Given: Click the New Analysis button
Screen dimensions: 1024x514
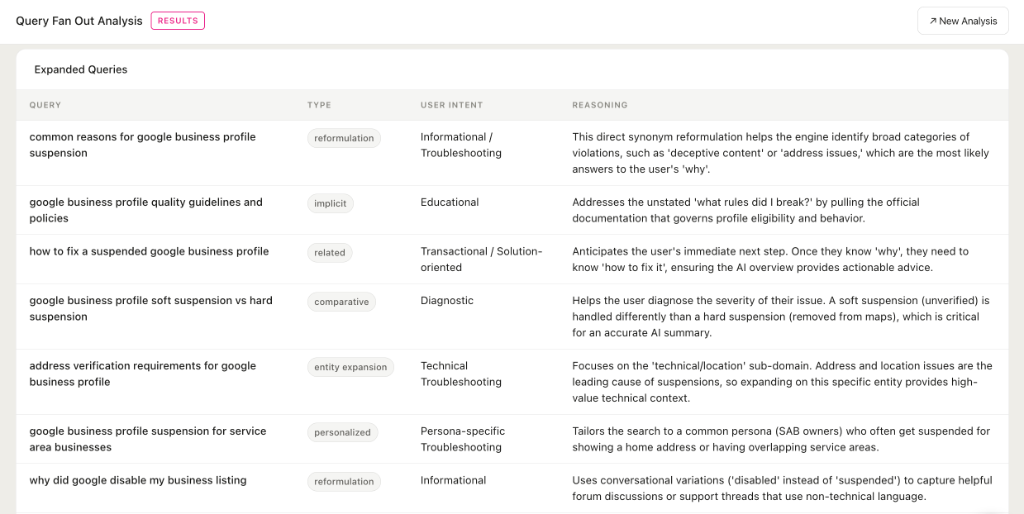Looking at the screenshot, I should [x=963, y=21].
